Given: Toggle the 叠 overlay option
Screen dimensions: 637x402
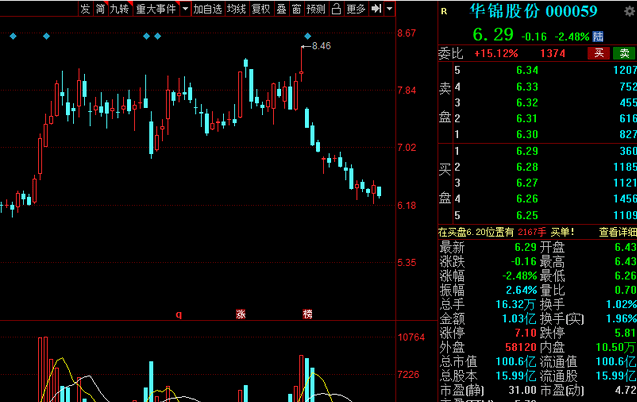Looking at the screenshot, I should click(x=280, y=9).
